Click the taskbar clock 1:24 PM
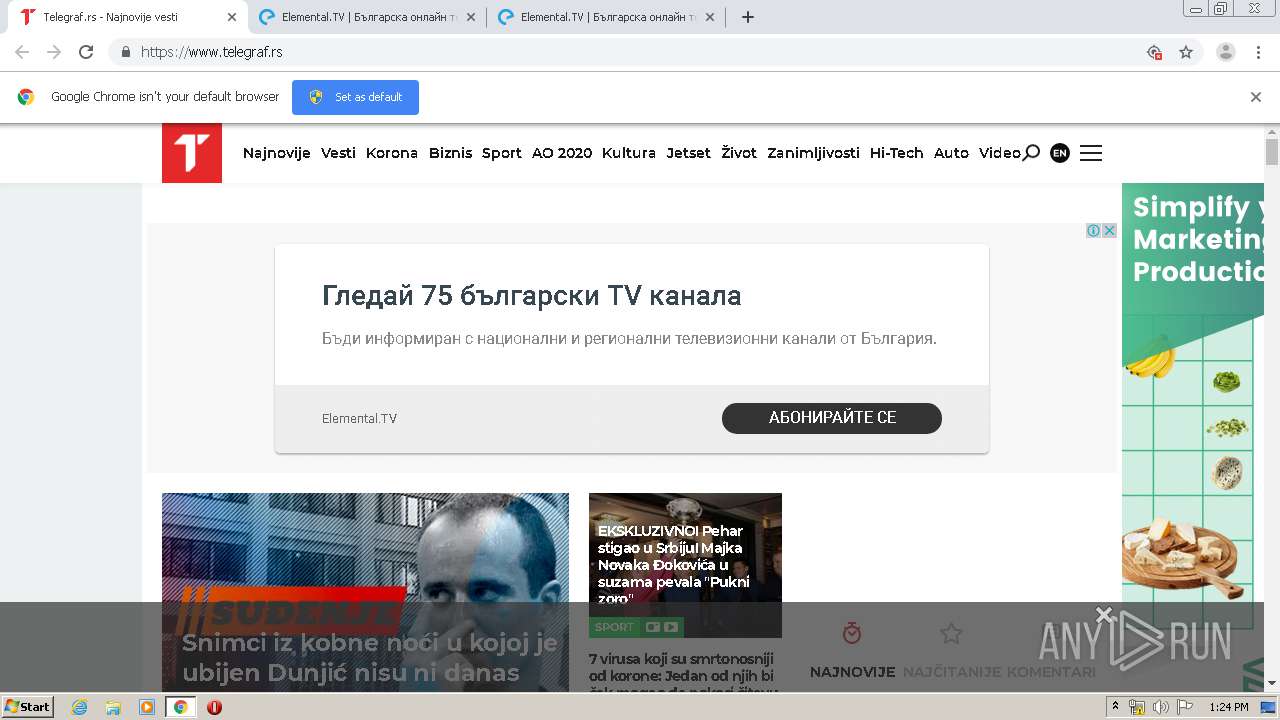The width and height of the screenshot is (1280, 720). click(x=1228, y=707)
